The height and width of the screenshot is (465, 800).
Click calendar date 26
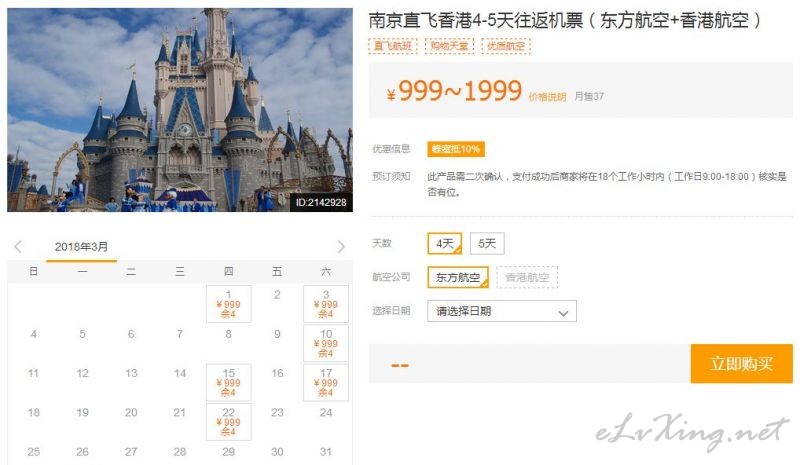tap(83, 452)
